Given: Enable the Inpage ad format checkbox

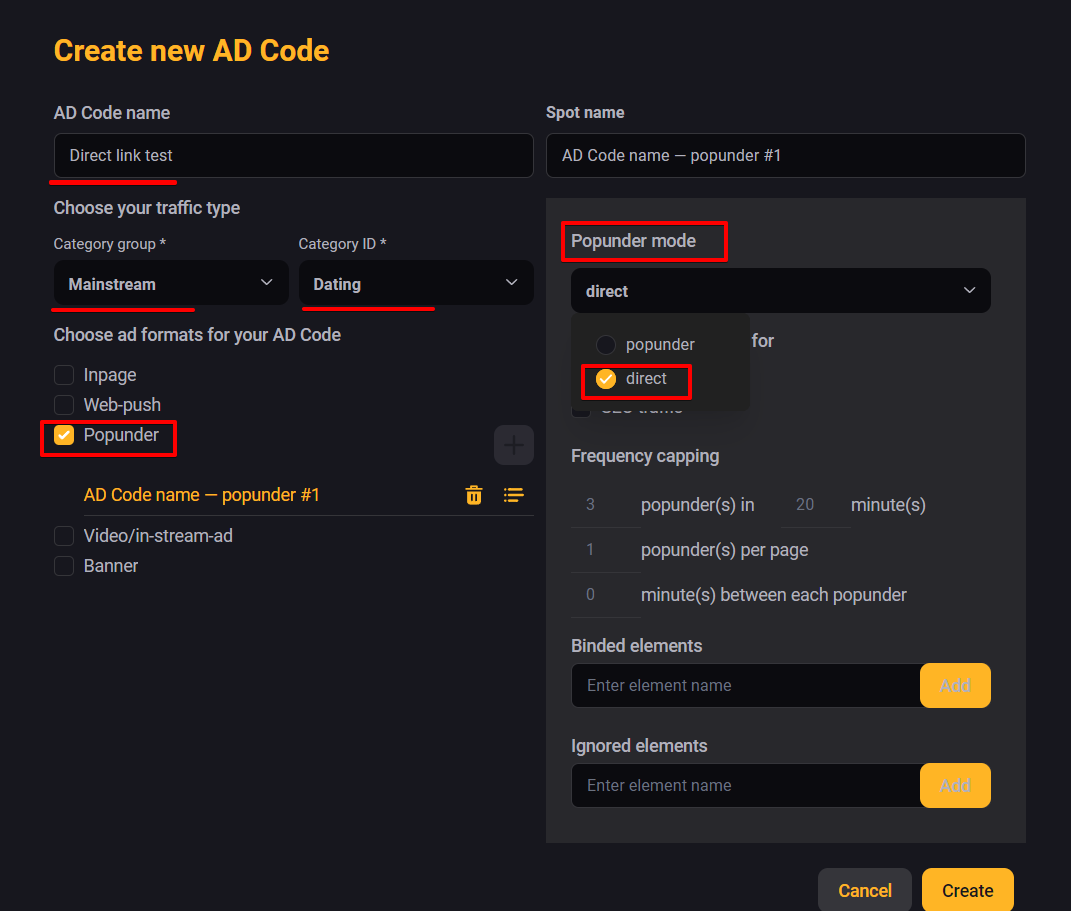Looking at the screenshot, I should pos(64,375).
